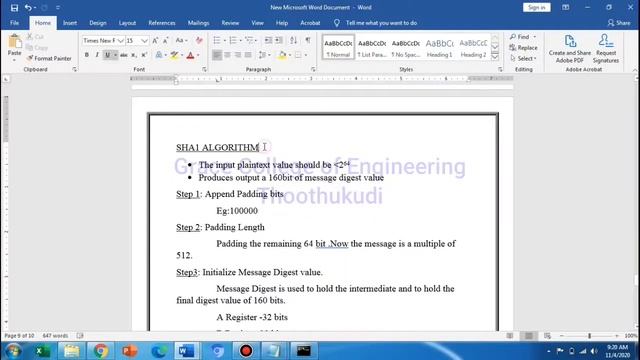Click the Sort icon

click(293, 40)
